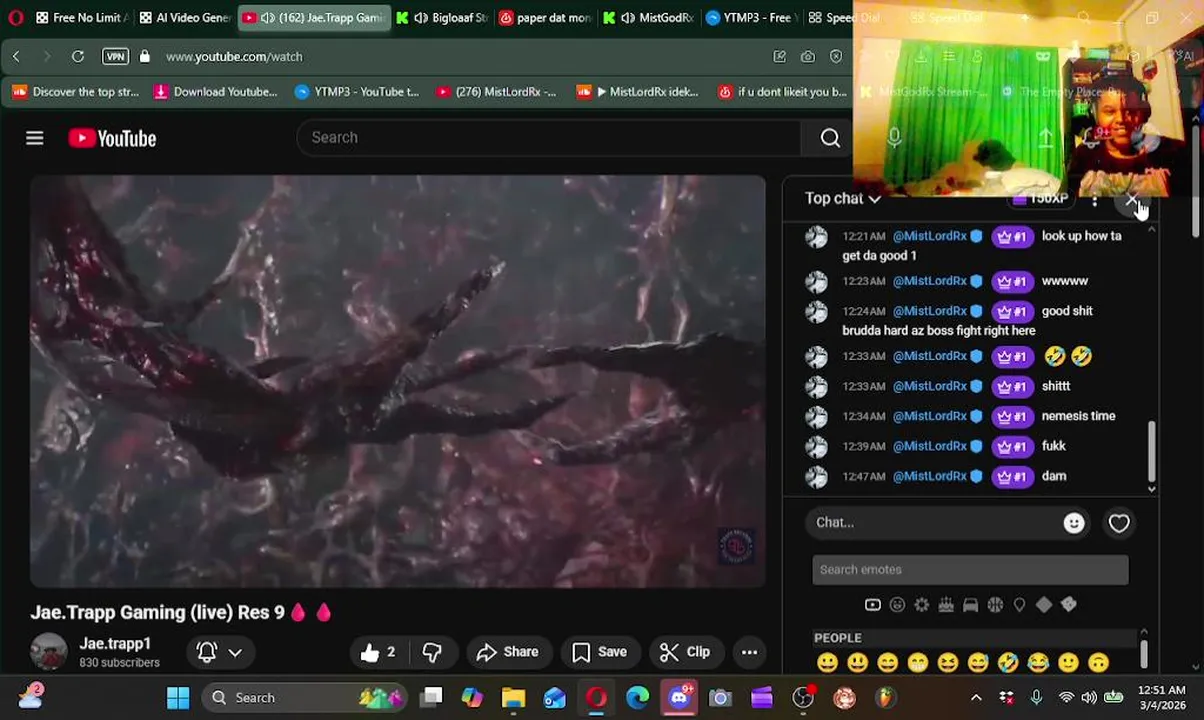Expand the Top chat dropdown
Image resolution: width=1204 pixels, height=720 pixels.
[842, 198]
